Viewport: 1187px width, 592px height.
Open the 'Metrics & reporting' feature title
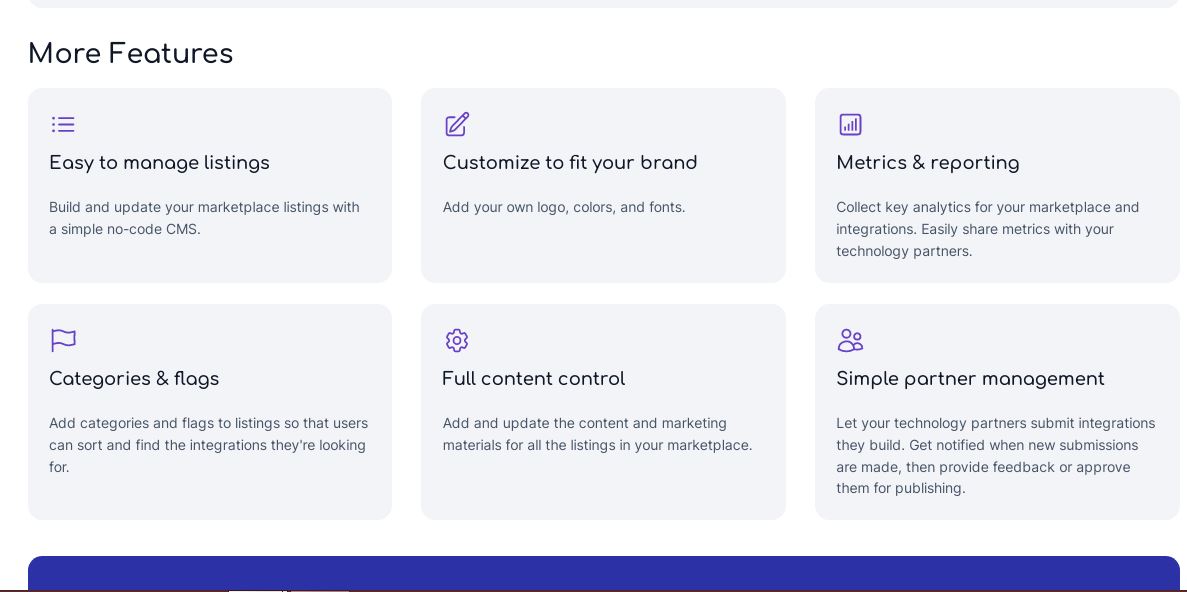point(927,163)
